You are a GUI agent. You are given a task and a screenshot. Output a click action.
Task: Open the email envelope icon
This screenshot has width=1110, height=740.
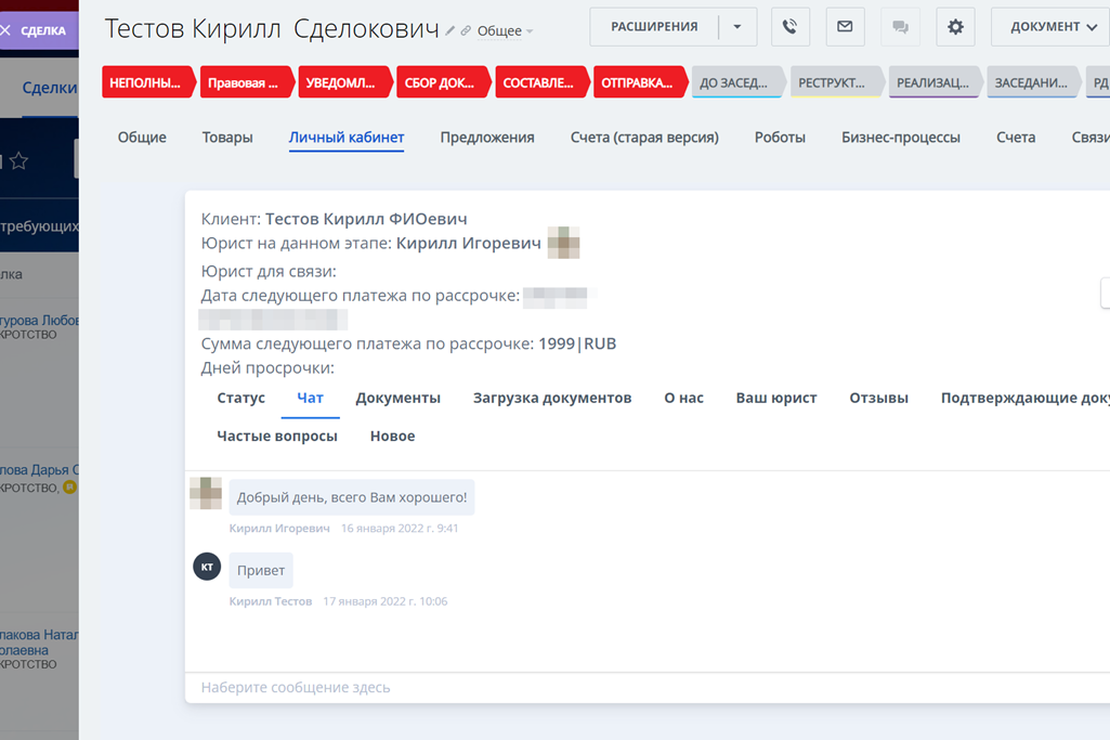(x=845, y=27)
